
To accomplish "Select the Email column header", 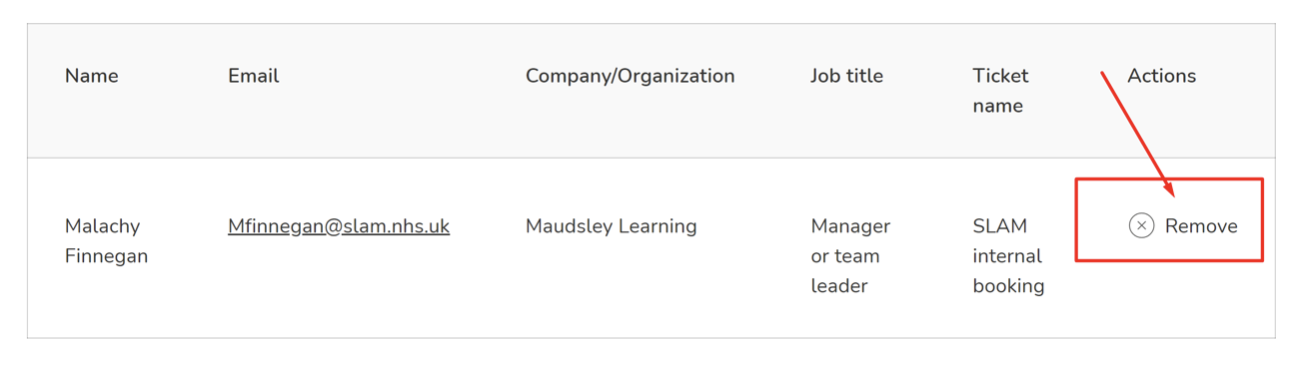I will coord(253,76).
